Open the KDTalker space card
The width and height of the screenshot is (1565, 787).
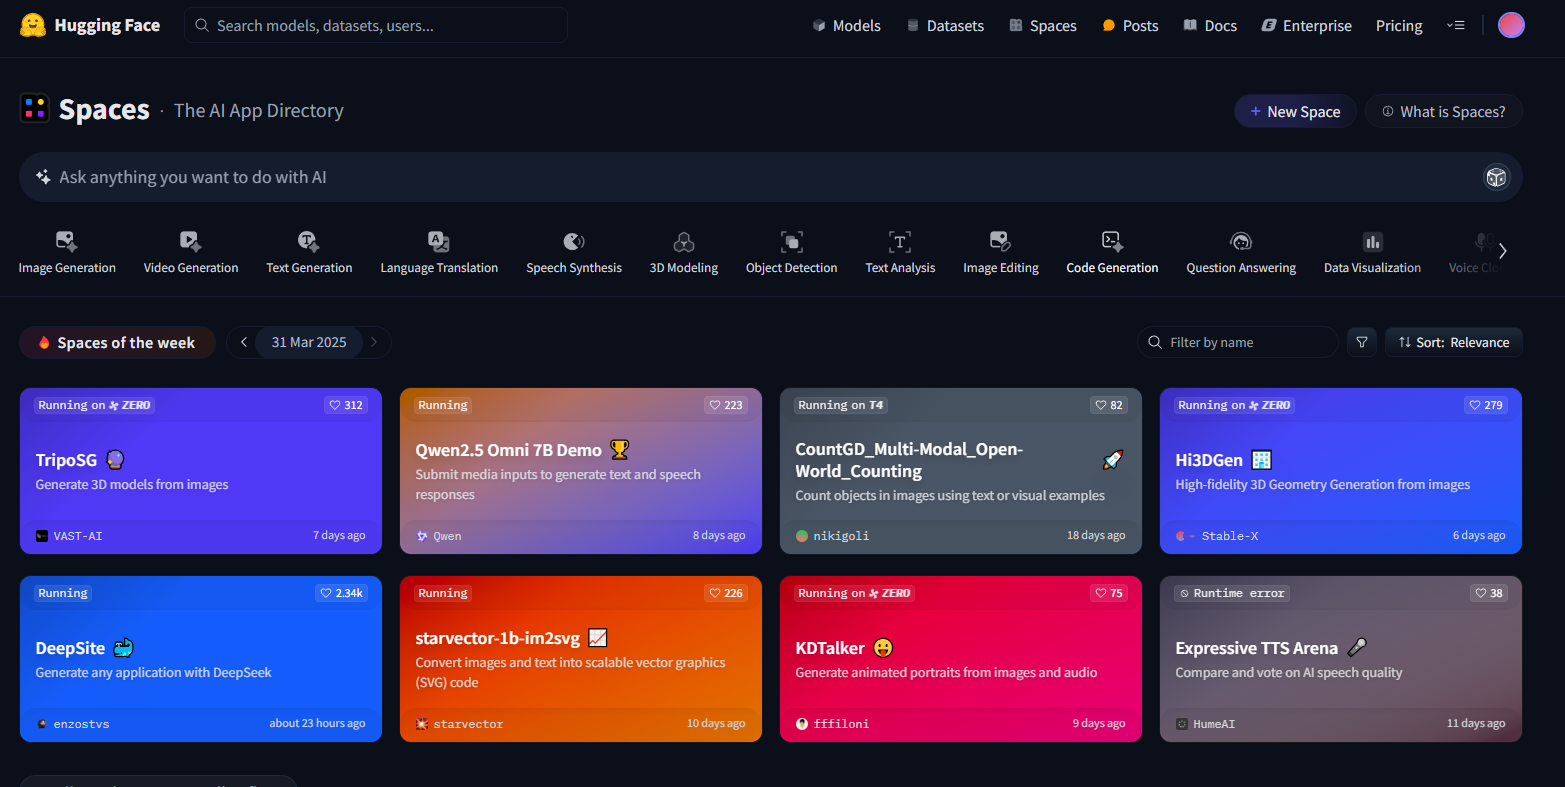[961, 659]
